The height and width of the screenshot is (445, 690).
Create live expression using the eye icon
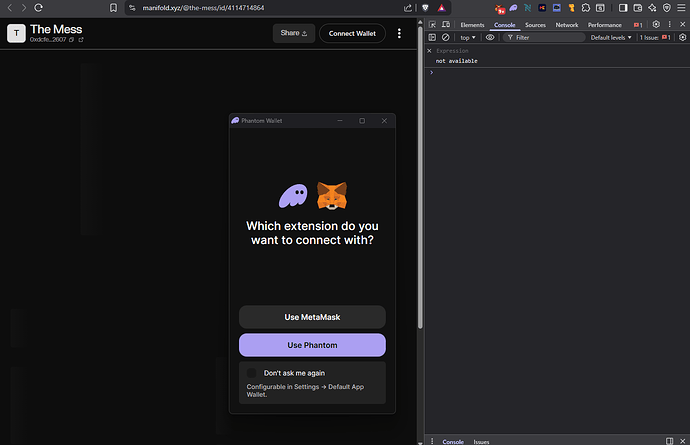coord(490,37)
